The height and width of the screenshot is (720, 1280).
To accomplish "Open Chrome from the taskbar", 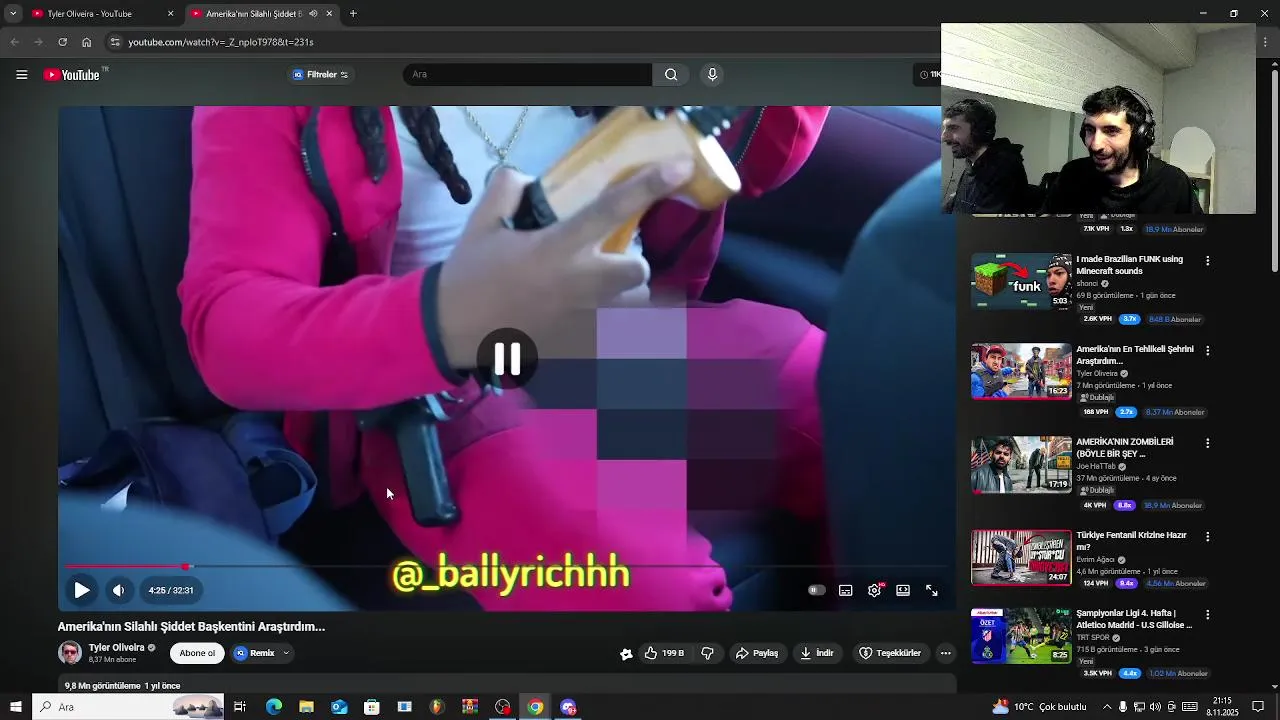I will tap(536, 707).
